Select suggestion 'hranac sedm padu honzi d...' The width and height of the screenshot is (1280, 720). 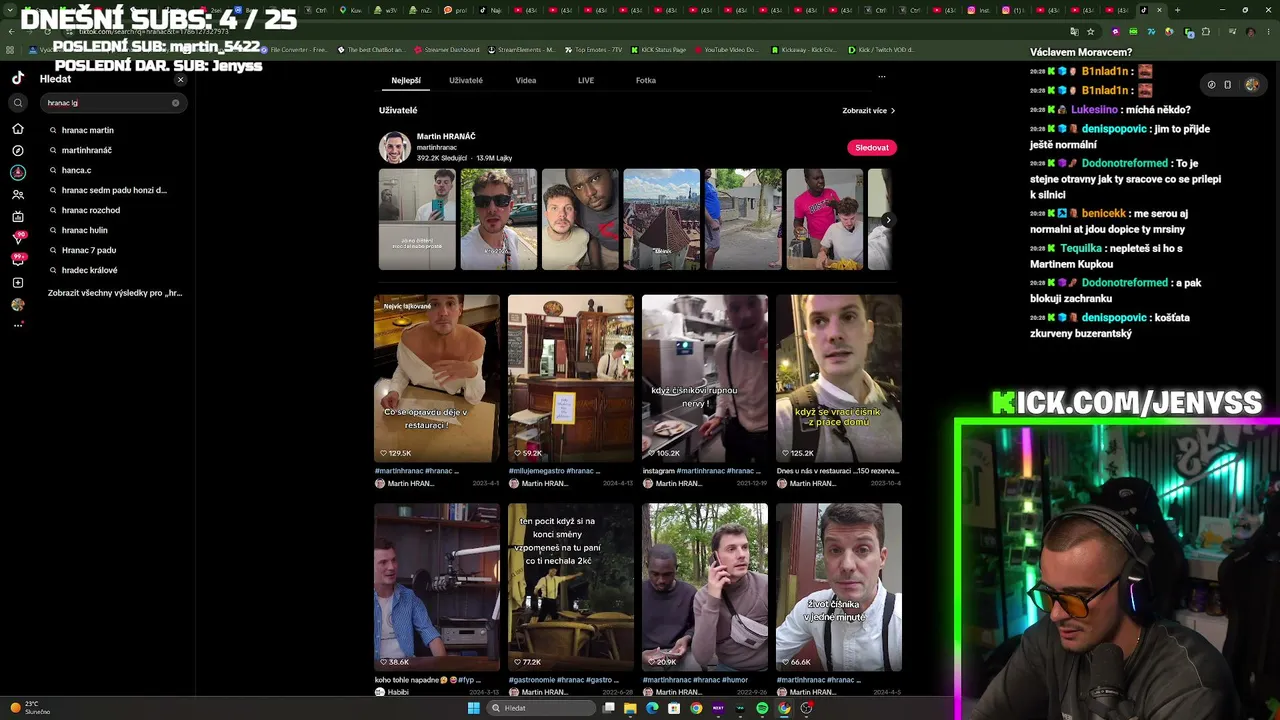[114, 190]
